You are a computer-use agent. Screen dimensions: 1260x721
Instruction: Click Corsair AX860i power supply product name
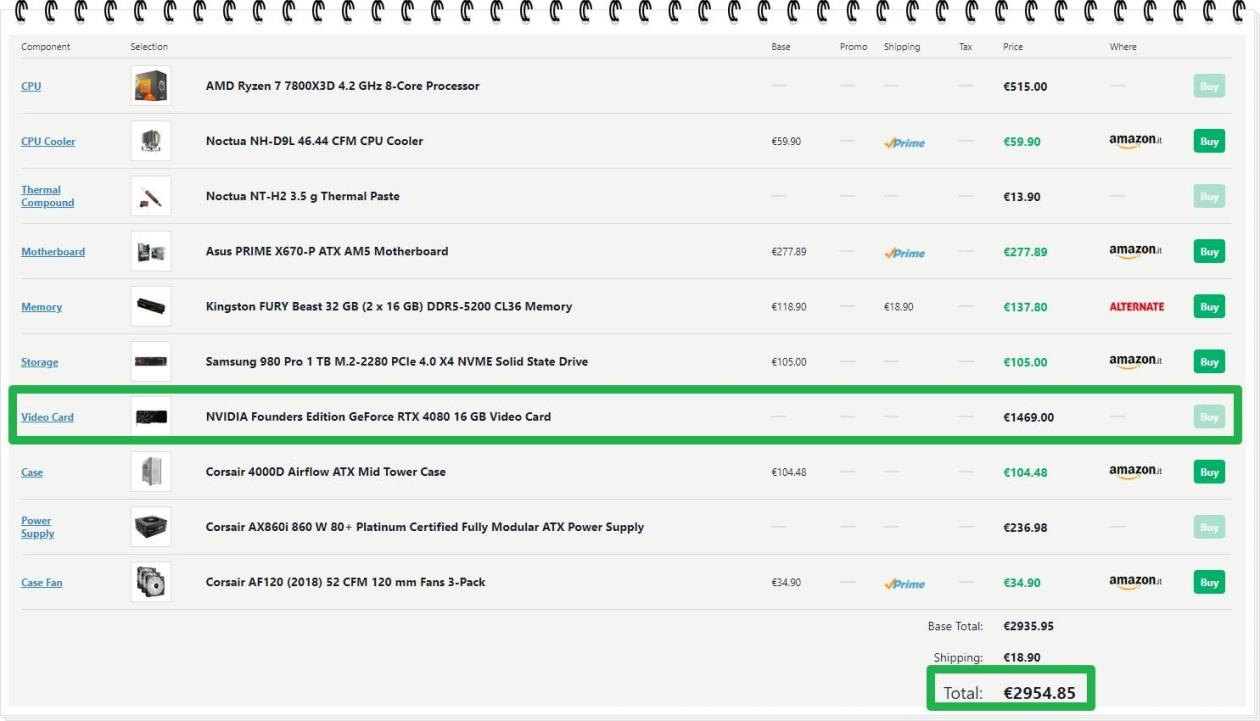pyautogui.click(x=424, y=527)
